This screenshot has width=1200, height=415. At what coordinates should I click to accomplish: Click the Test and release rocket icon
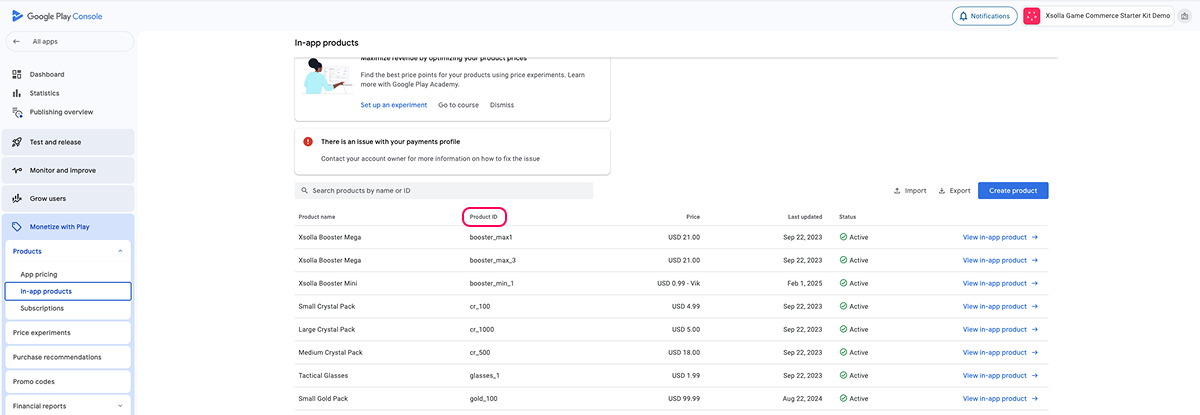point(17,142)
